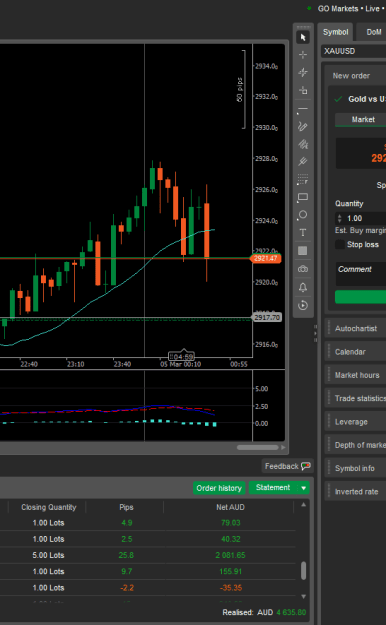Click the gray 2917.70 price label
The image size is (386, 625).
pos(267,317)
